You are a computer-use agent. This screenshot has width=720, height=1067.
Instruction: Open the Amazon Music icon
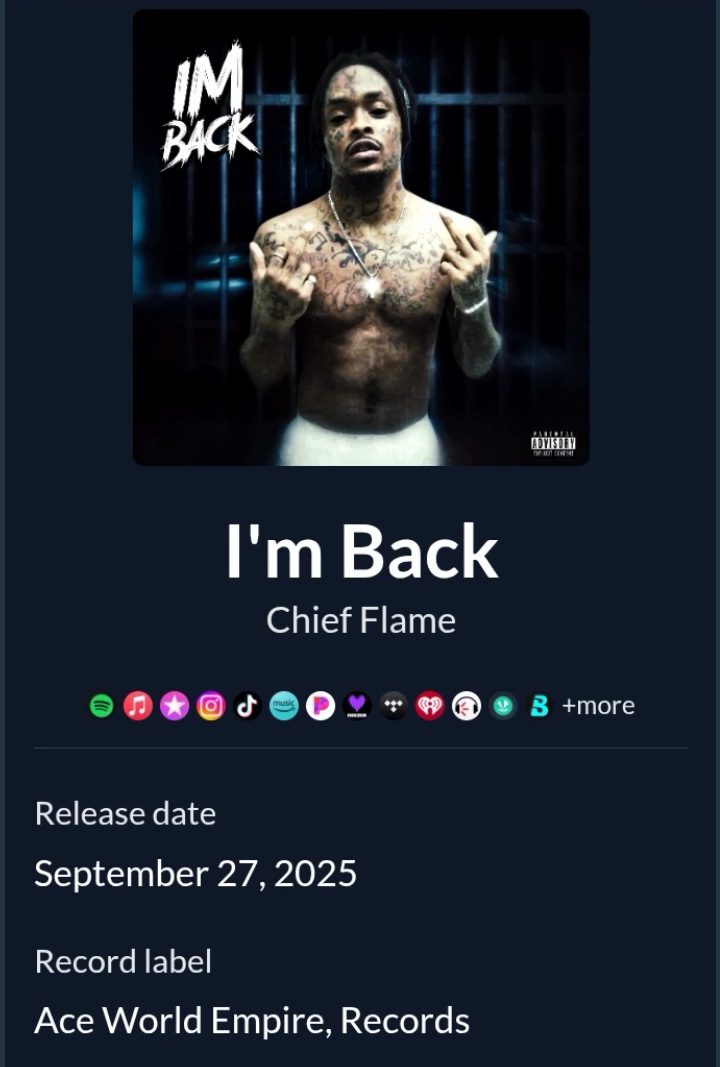(284, 706)
